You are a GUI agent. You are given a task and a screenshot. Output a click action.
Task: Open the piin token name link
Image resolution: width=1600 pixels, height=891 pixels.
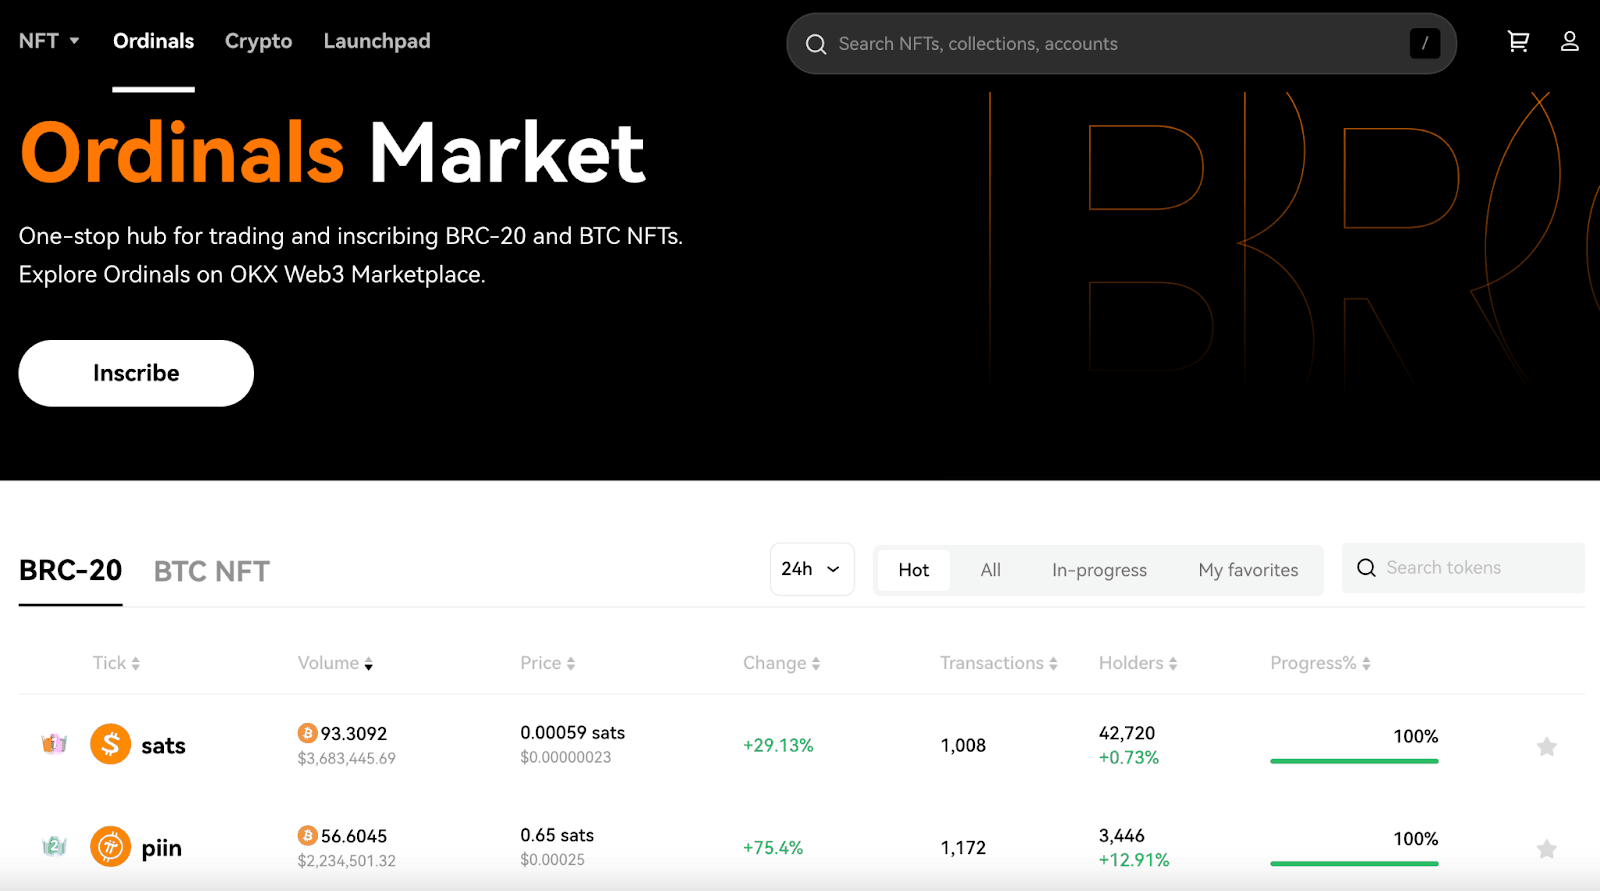pyautogui.click(x=161, y=849)
